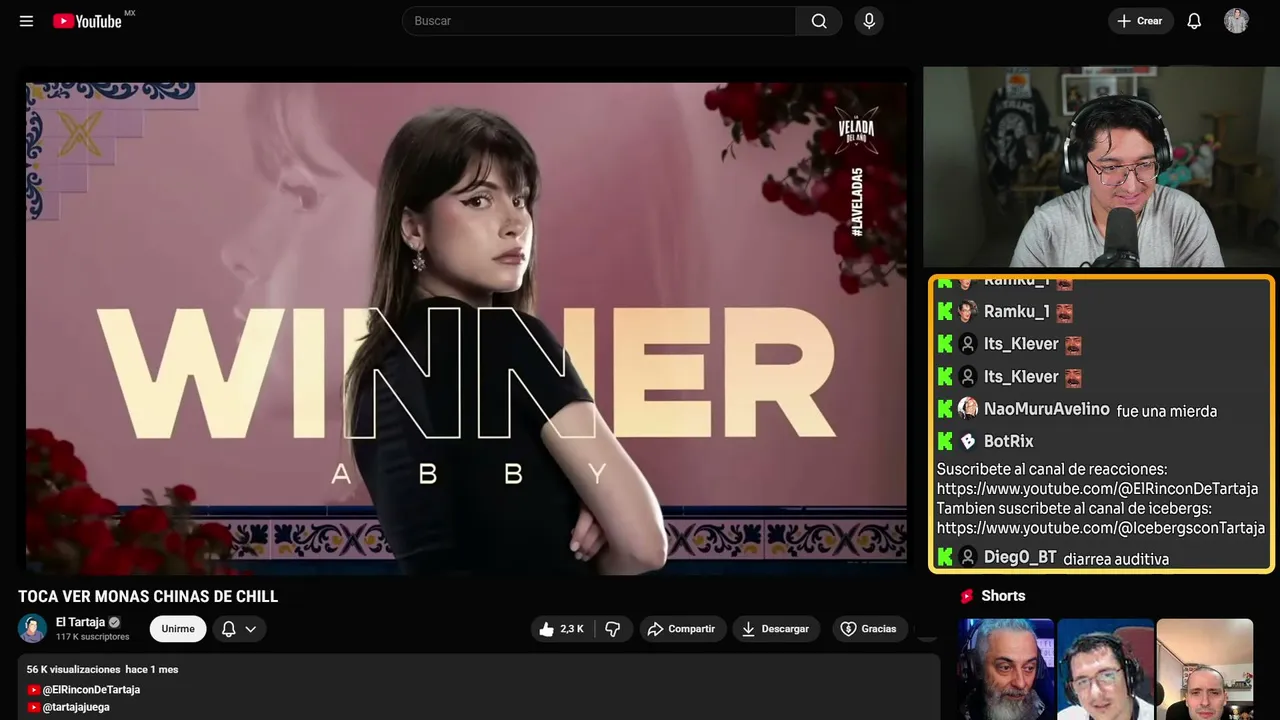Viewport: 1280px width, 720px height.
Task: Click the video title TOCA VER MONAS CHINAS
Action: (148, 597)
